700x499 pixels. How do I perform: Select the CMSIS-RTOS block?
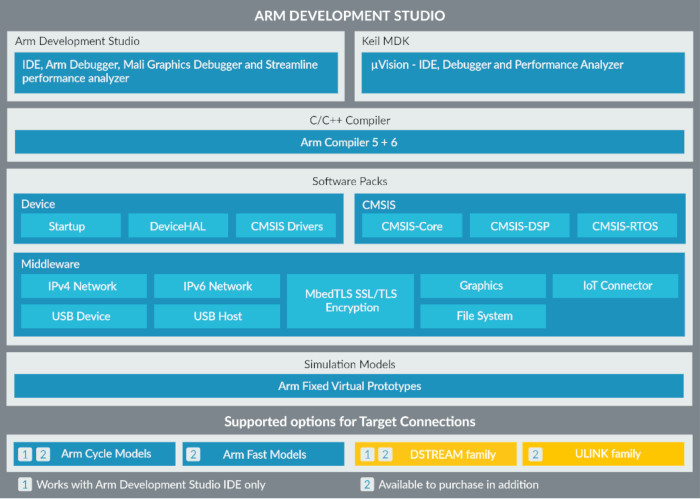click(x=627, y=226)
